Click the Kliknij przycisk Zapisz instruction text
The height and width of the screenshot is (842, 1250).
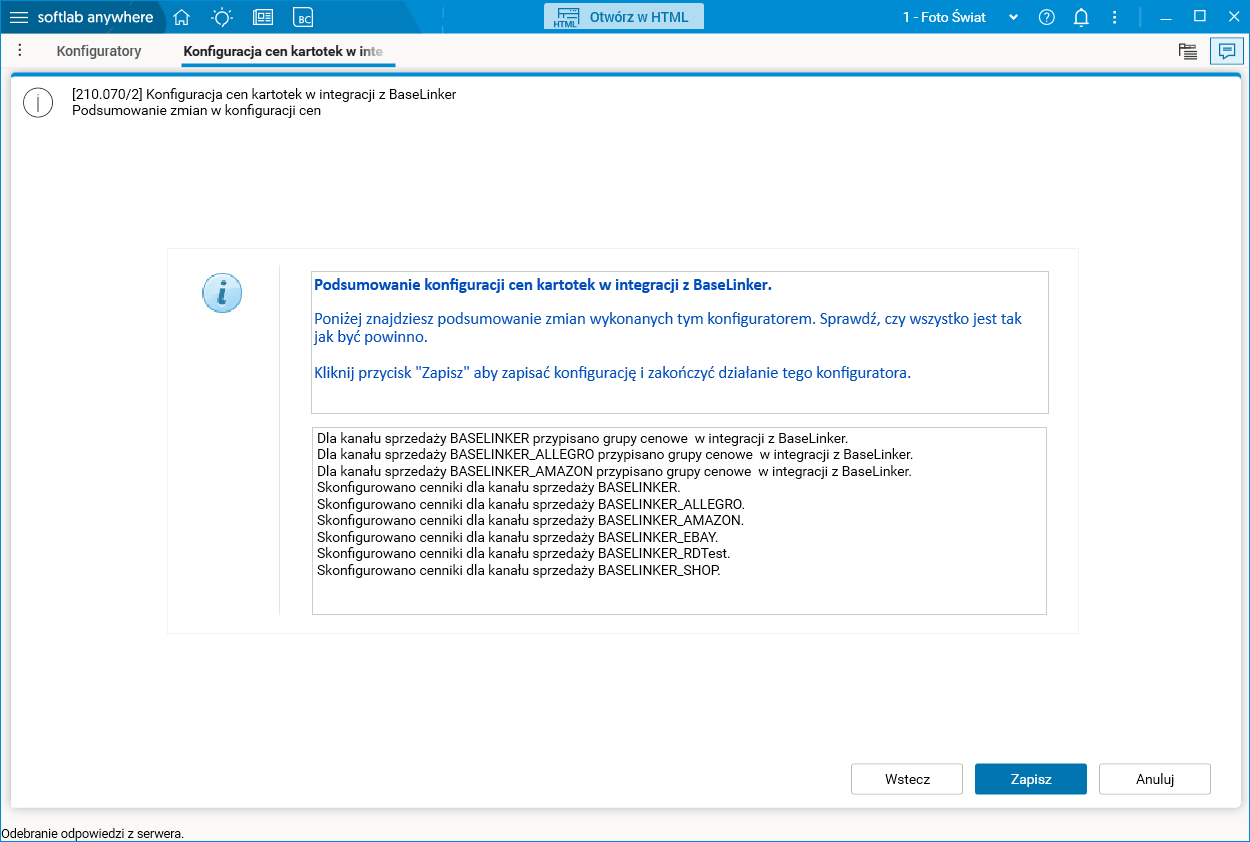(612, 373)
